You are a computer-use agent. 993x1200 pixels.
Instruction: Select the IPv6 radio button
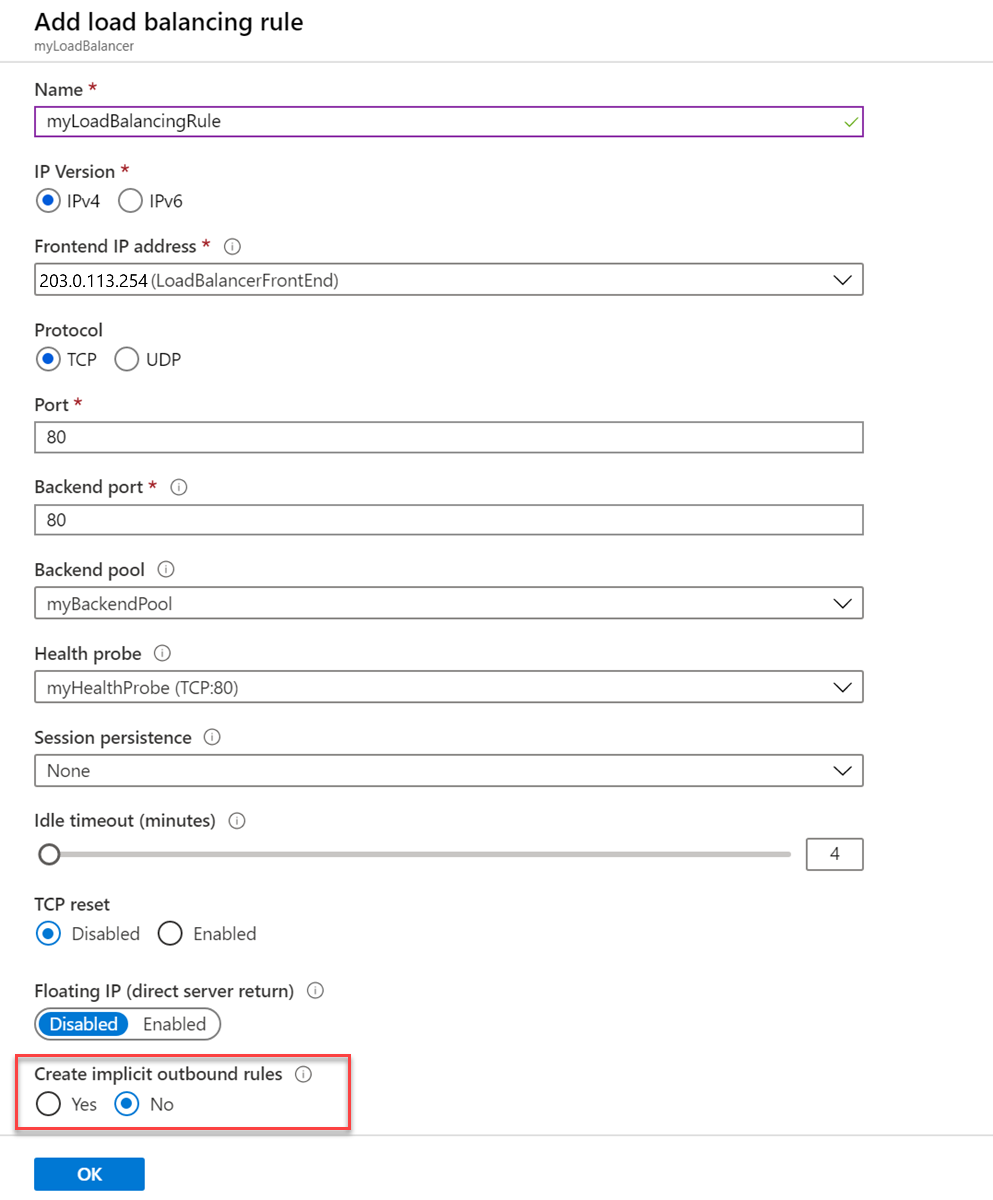click(x=130, y=200)
